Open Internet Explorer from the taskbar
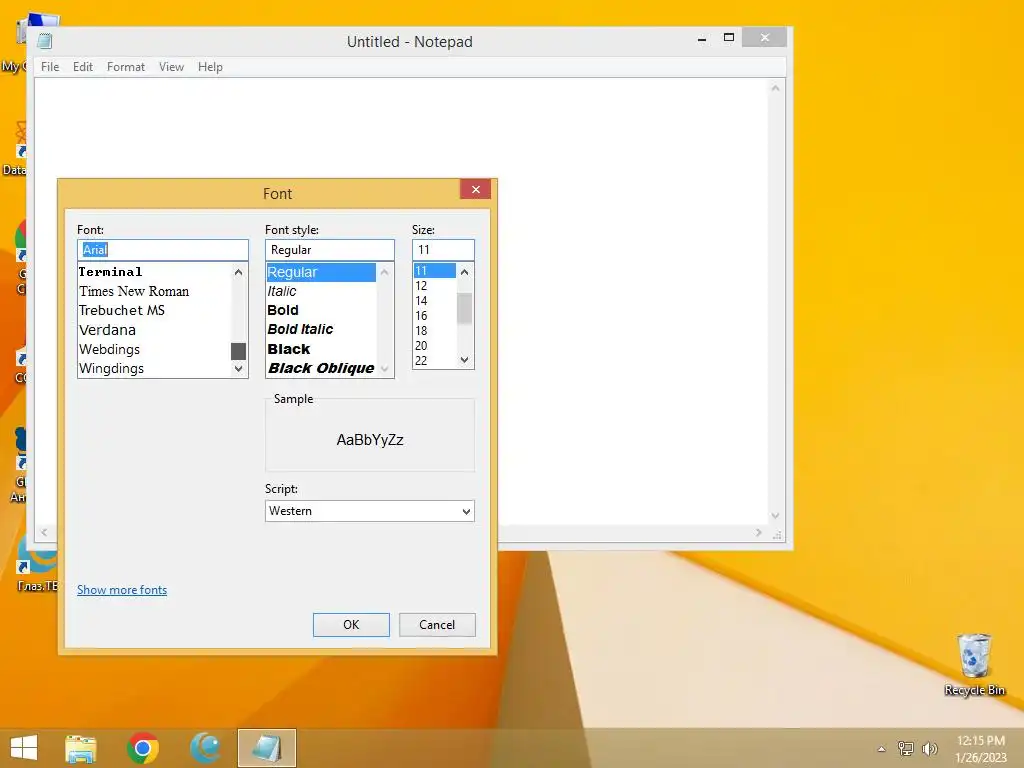The width and height of the screenshot is (1024, 768). tap(205, 748)
